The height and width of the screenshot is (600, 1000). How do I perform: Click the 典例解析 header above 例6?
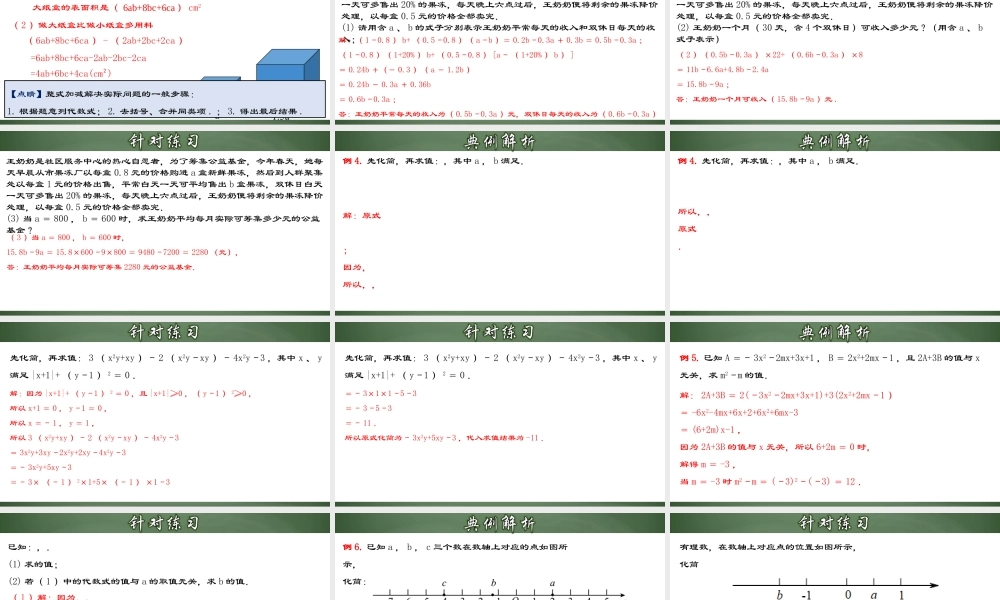(x=498, y=523)
